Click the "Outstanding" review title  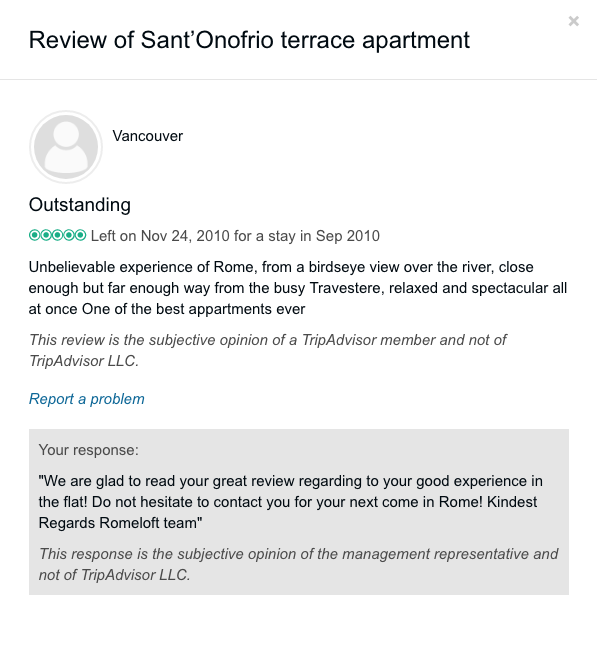(x=80, y=204)
